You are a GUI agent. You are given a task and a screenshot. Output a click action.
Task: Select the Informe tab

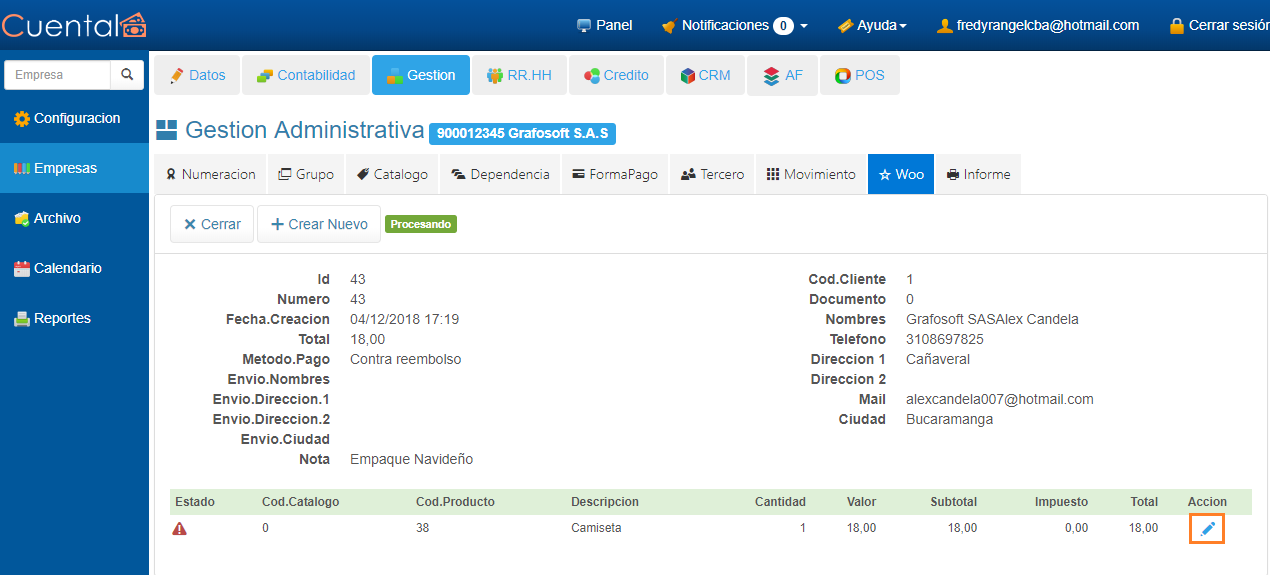978,174
